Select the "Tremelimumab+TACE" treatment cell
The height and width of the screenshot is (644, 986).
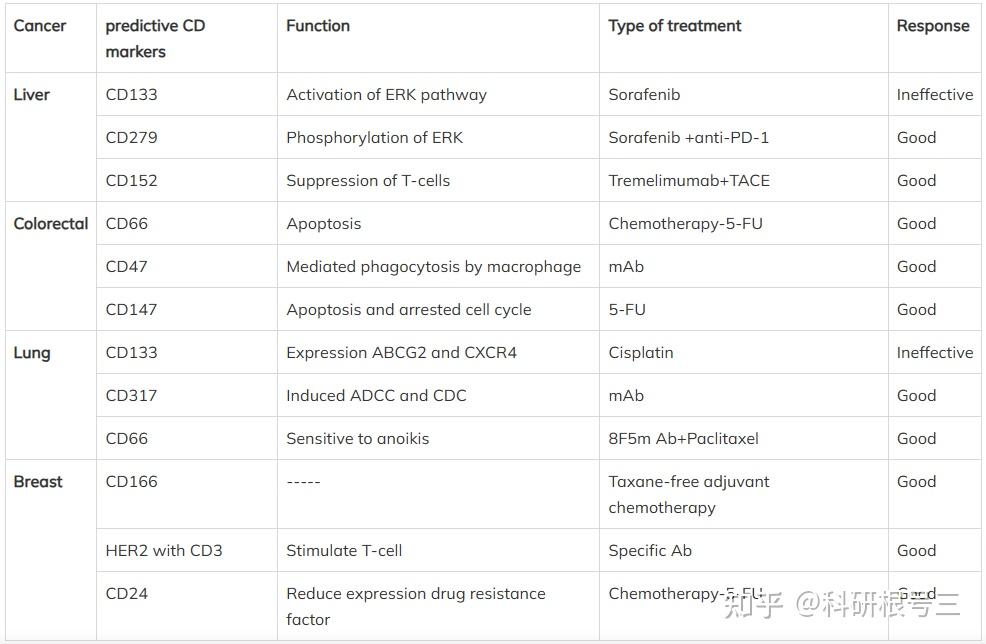689,181
